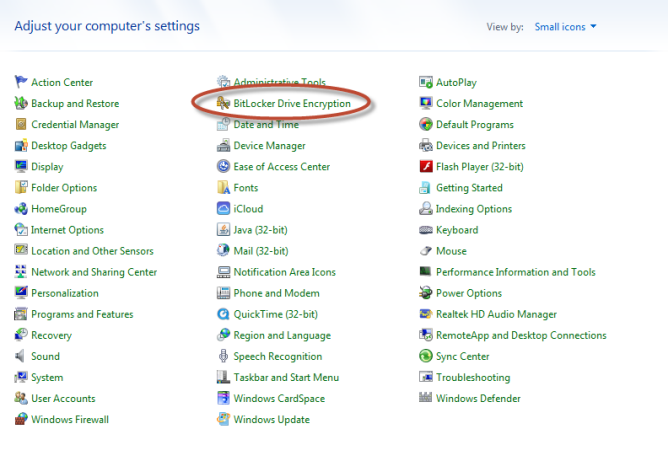Open Indexing Options link
Image resolution: width=668 pixels, height=470 pixels.
474,209
